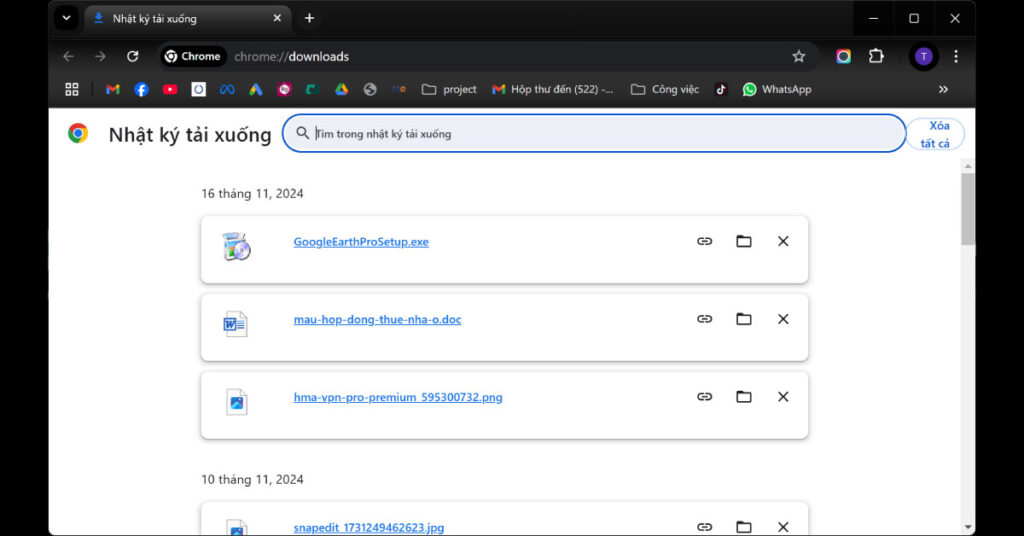Open the Meta bookmark icon

tap(227, 89)
